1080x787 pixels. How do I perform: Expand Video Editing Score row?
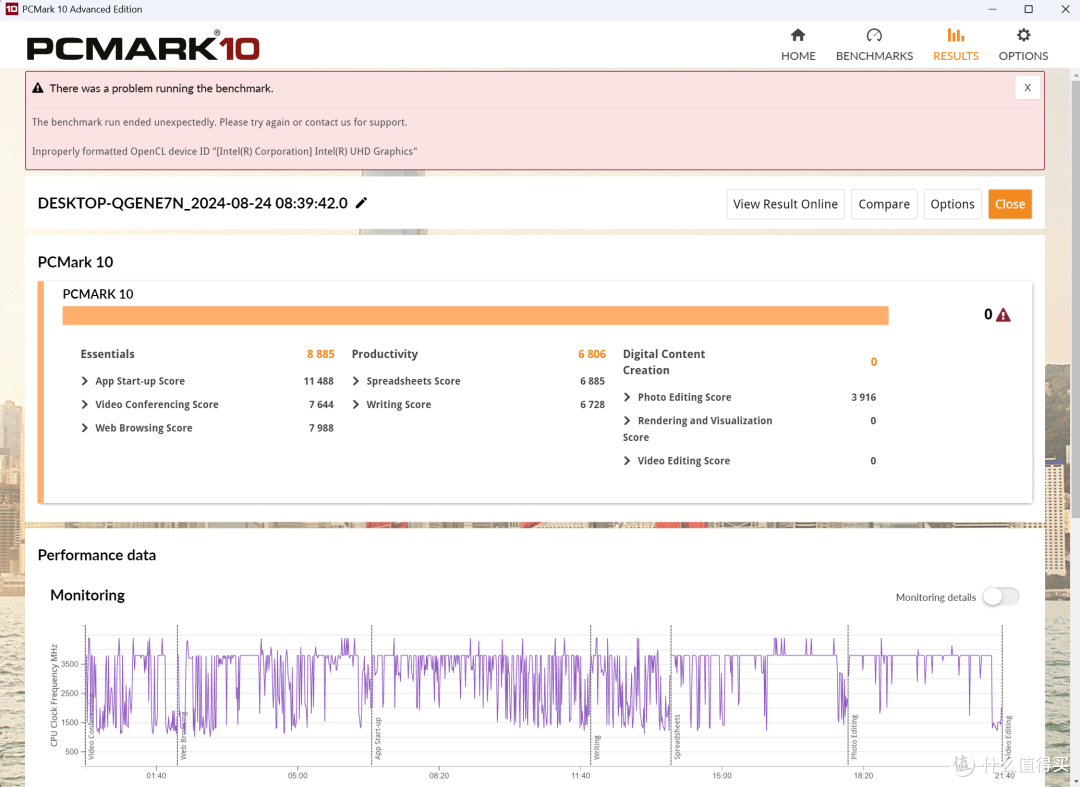pos(627,461)
